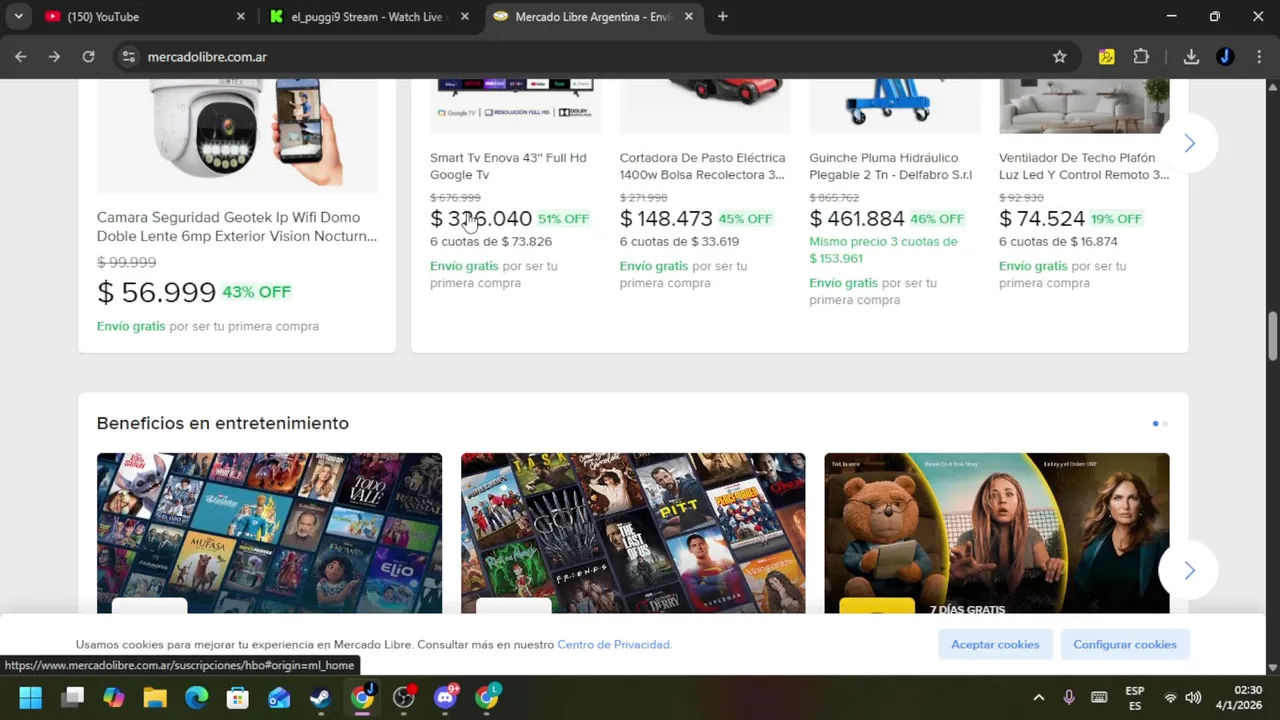Open Microsoft Store from the taskbar

238,697
